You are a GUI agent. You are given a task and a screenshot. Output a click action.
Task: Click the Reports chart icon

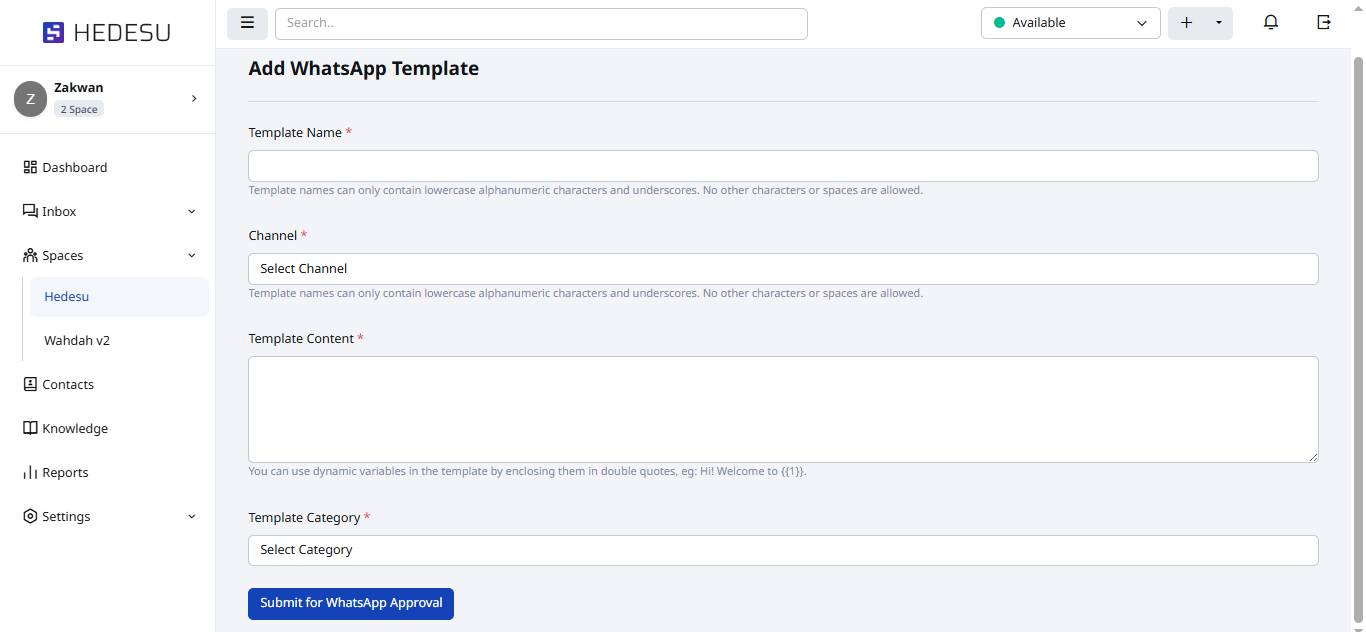click(30, 472)
